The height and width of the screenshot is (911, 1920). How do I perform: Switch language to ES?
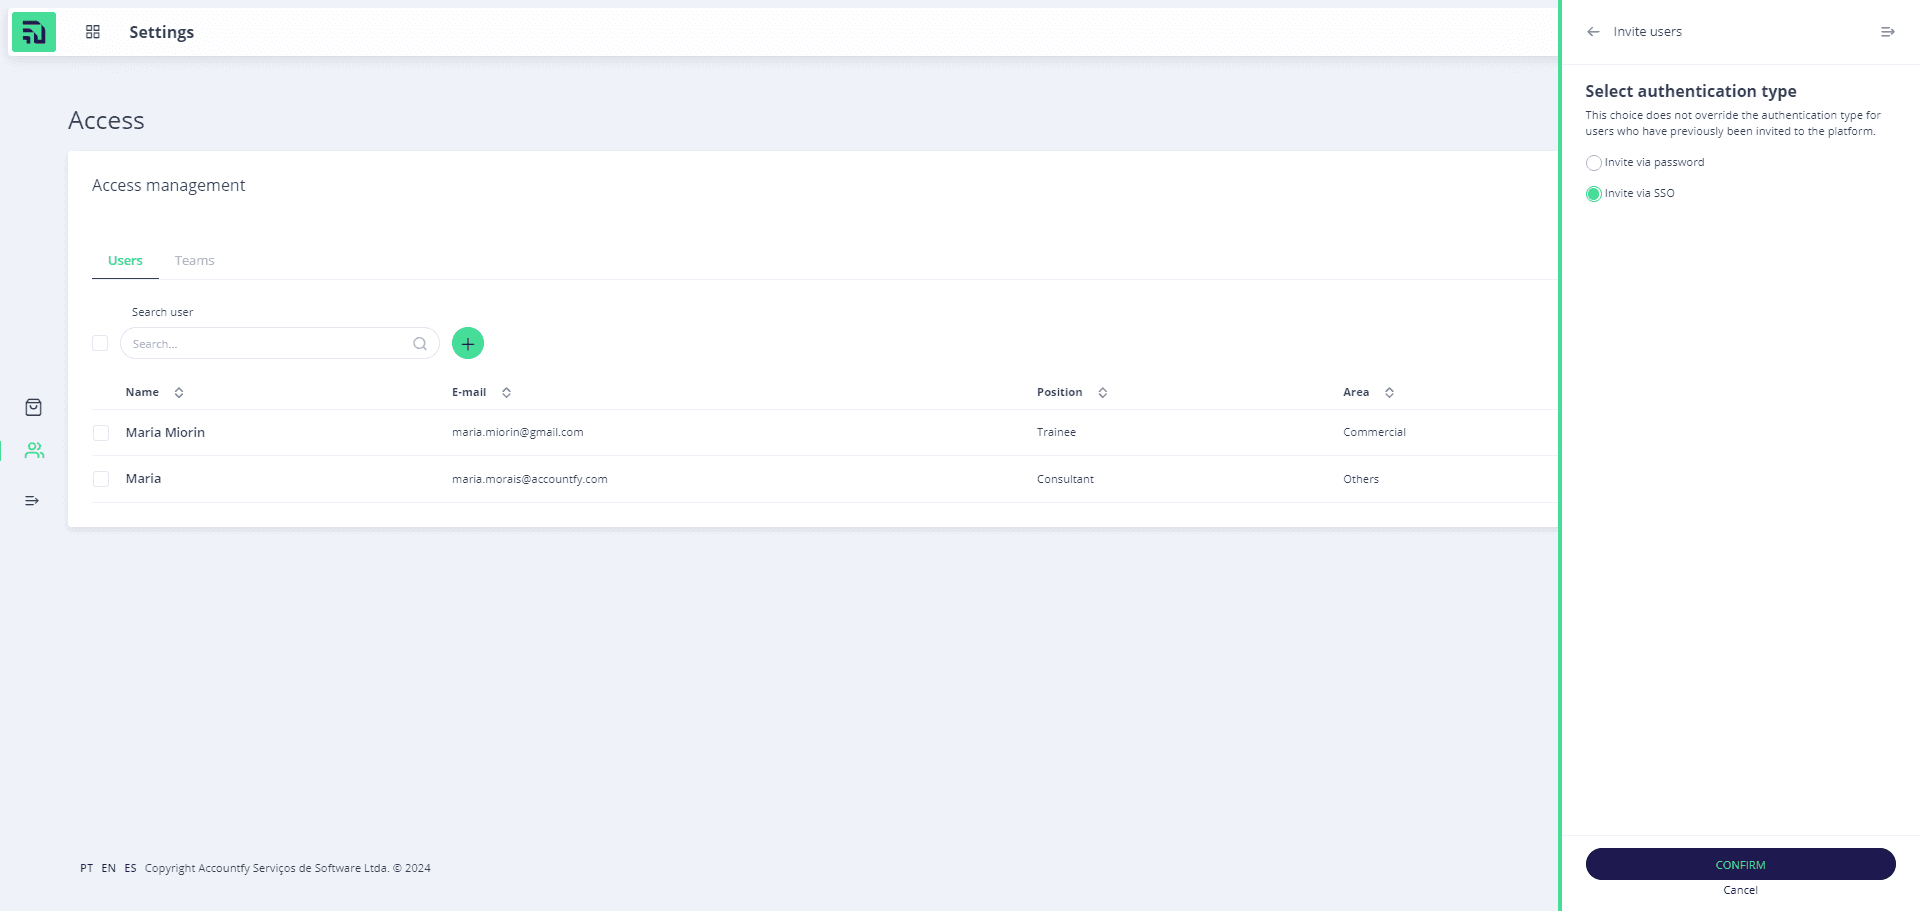pyautogui.click(x=130, y=868)
